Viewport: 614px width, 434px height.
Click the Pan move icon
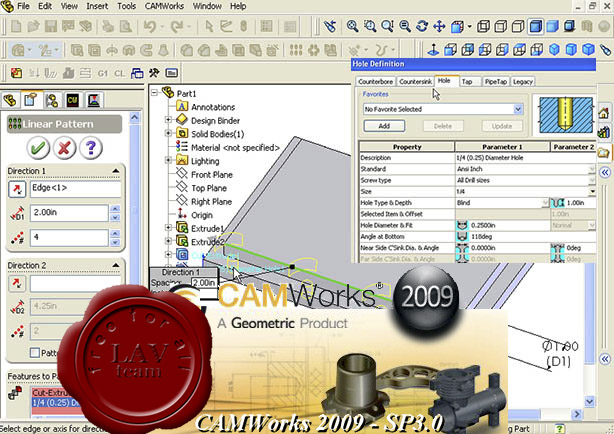tap(439, 26)
